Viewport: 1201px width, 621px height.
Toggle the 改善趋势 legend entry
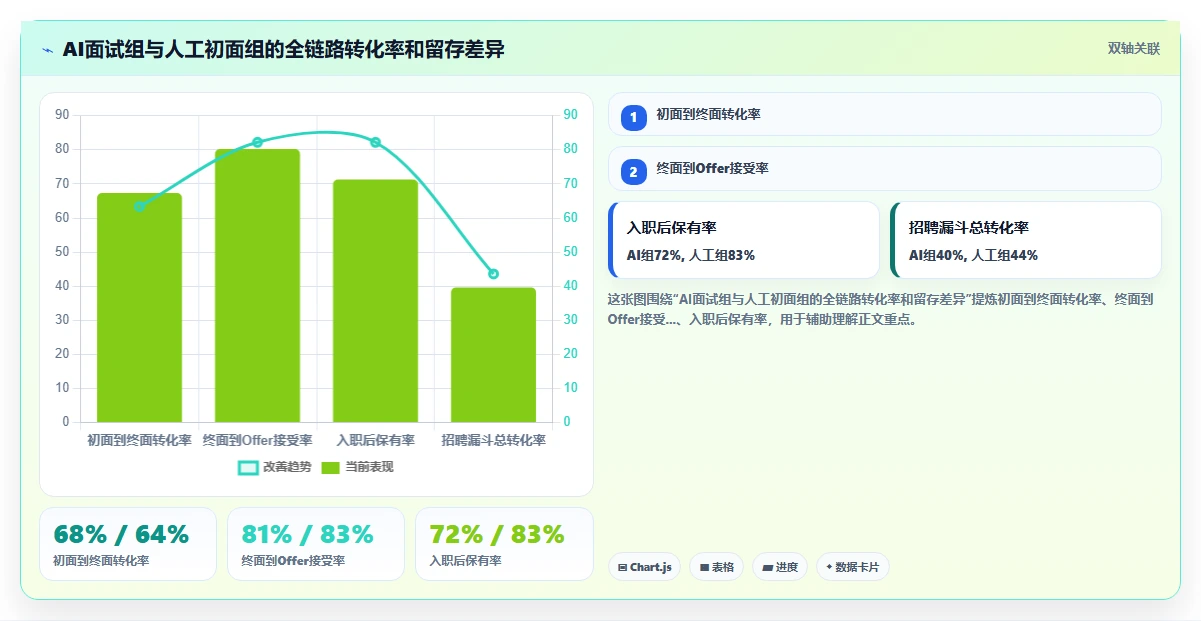click(x=275, y=467)
